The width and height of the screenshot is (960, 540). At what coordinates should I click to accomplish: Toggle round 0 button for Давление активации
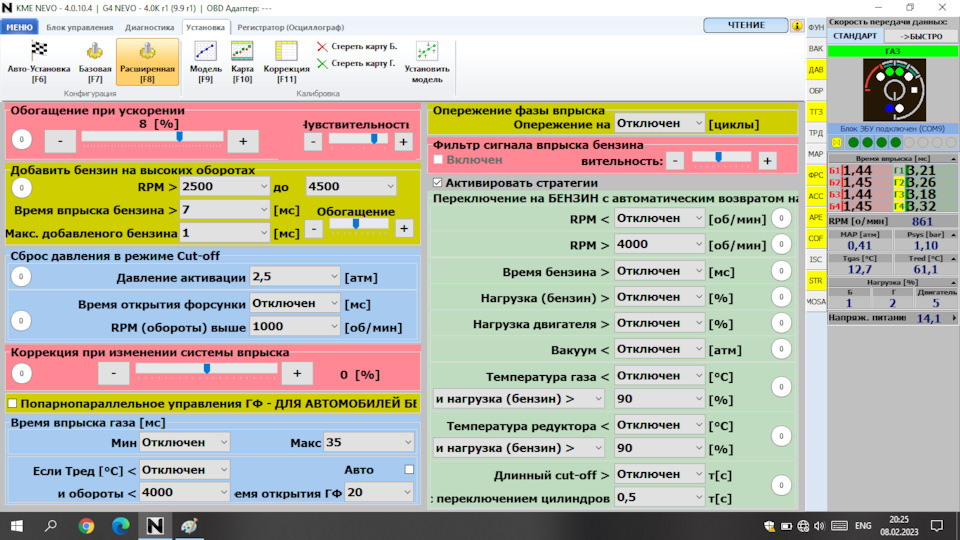point(21,277)
